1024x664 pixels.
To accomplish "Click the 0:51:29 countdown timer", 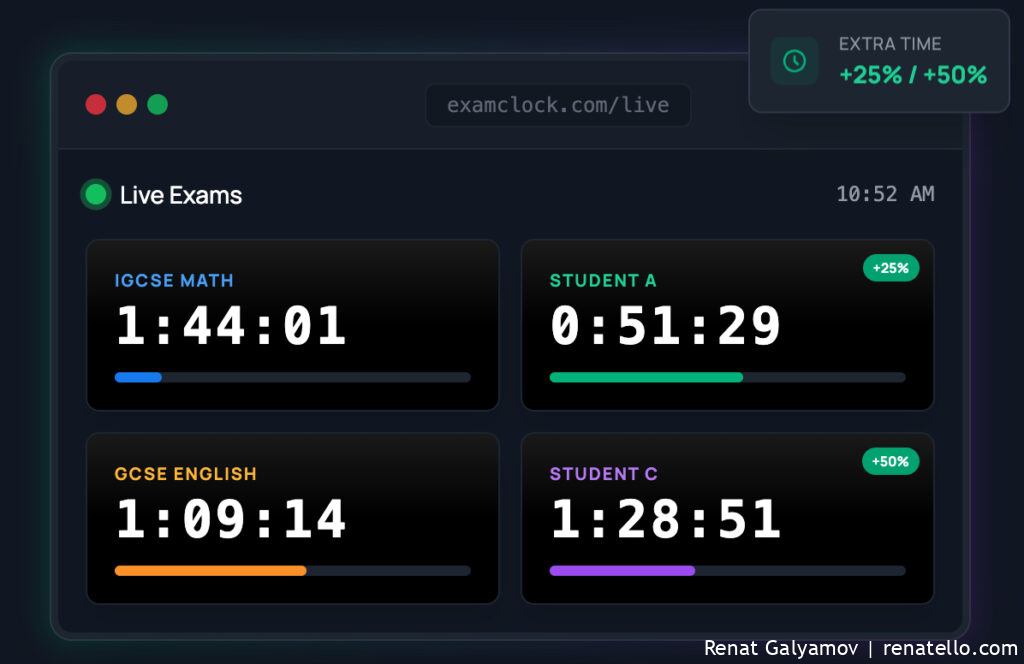I will click(666, 326).
